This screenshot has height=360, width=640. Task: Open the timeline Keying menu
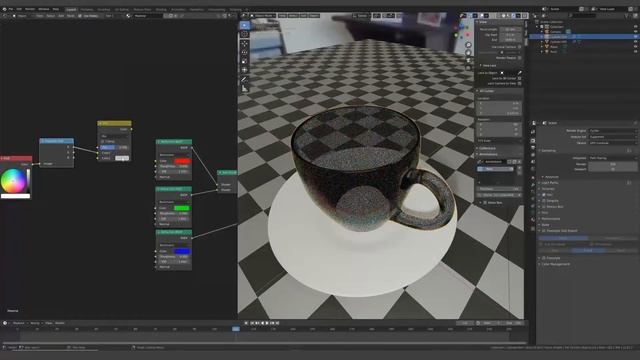tap(35, 323)
